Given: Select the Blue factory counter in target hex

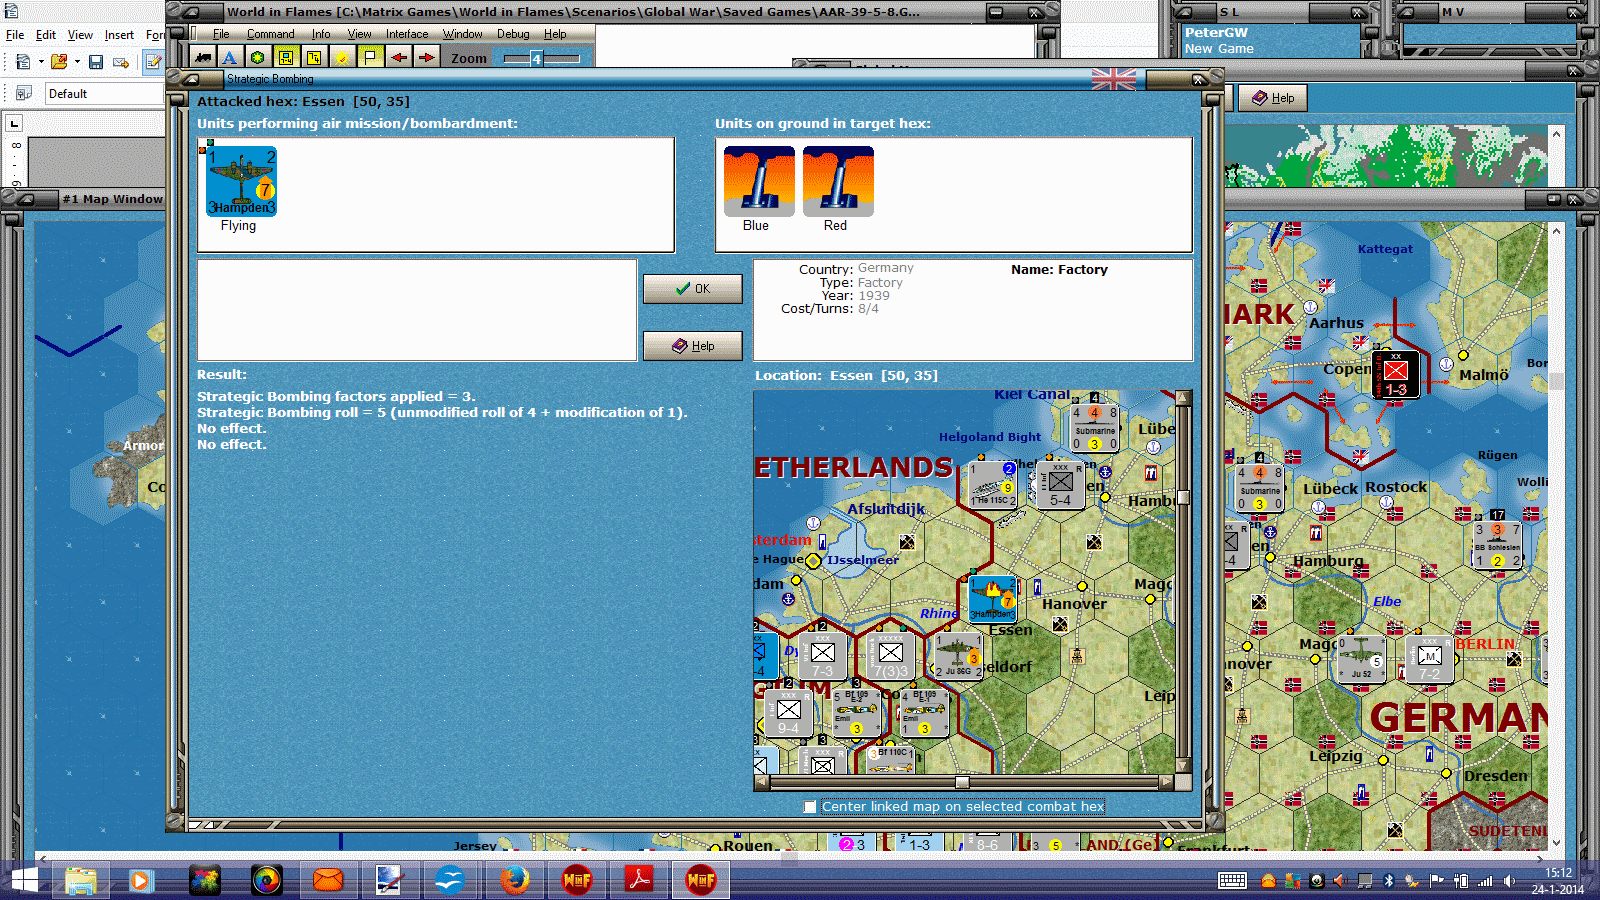Looking at the screenshot, I should (x=757, y=182).
